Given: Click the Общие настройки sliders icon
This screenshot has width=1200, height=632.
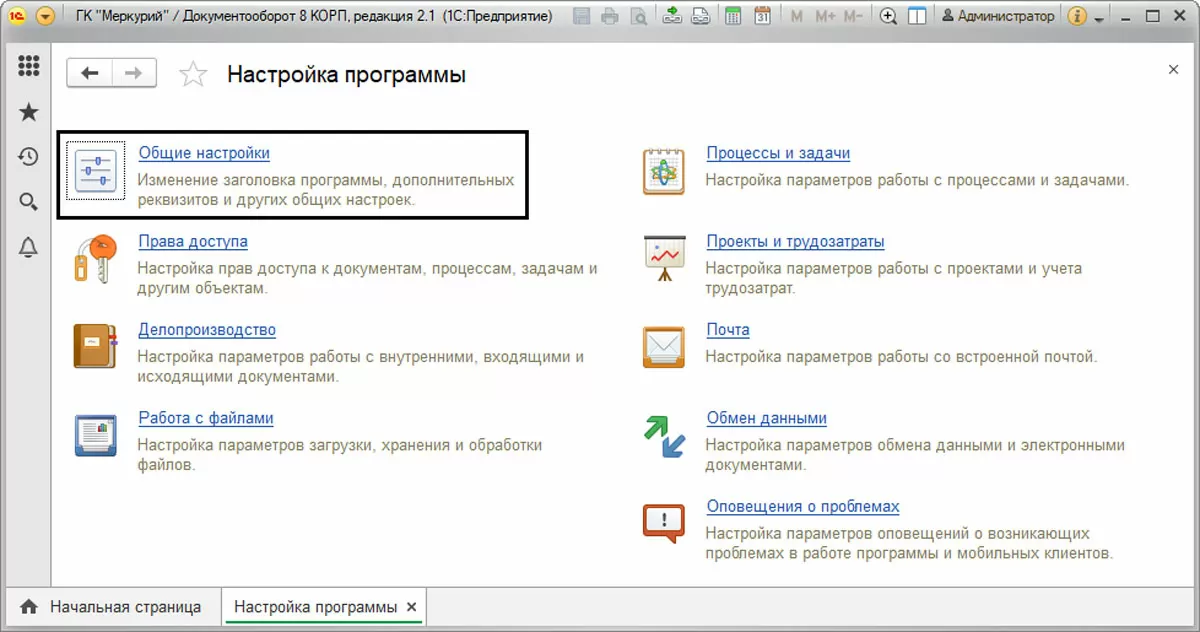Looking at the screenshot, I should click(x=97, y=171).
